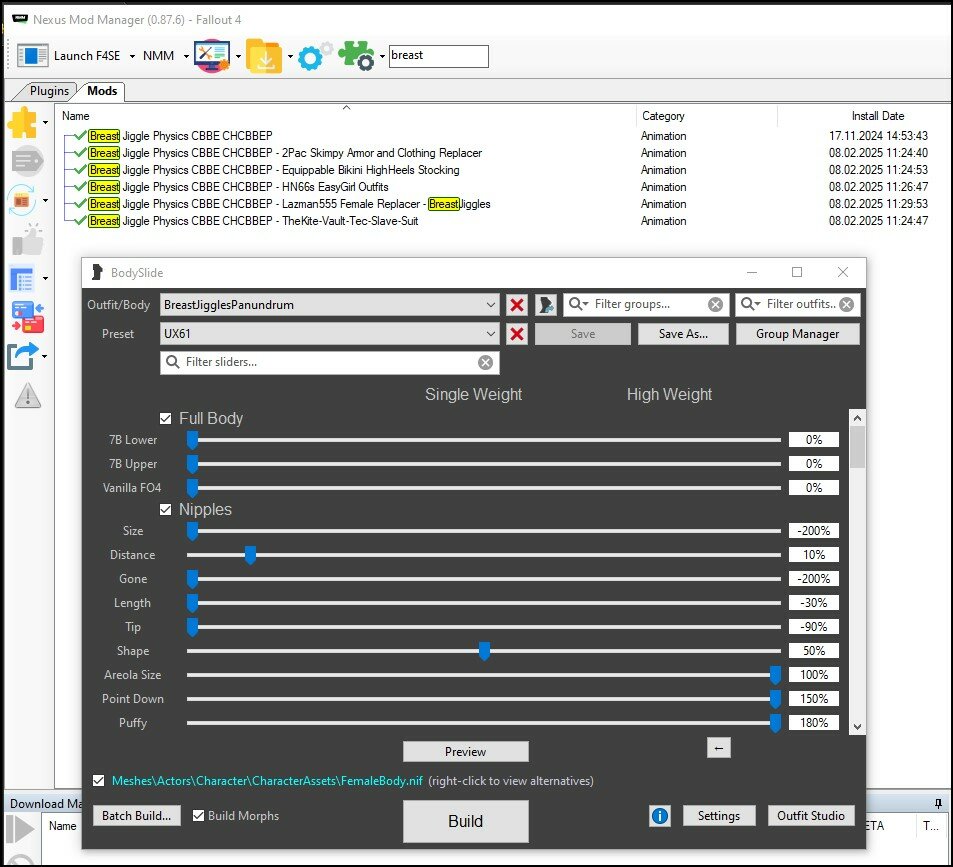The height and width of the screenshot is (867, 953).
Task: Click the pin icon on Download Manager panel
Action: 938,803
